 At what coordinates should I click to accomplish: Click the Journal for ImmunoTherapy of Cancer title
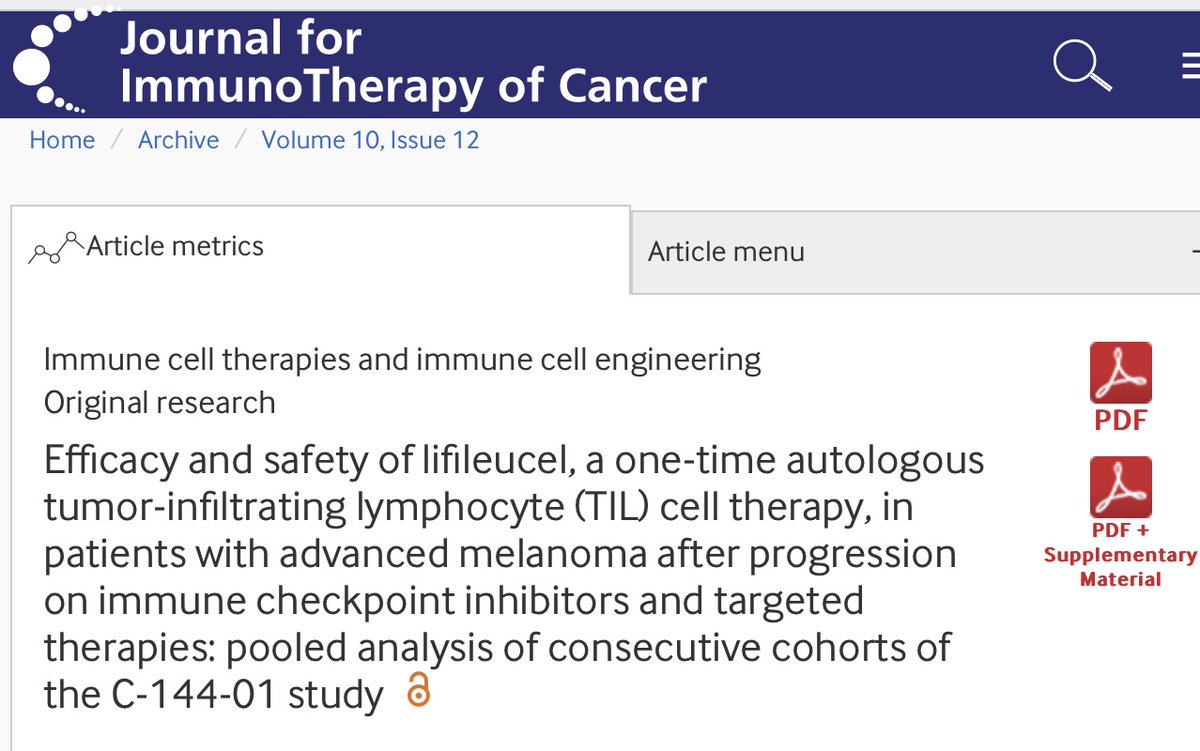[412, 62]
